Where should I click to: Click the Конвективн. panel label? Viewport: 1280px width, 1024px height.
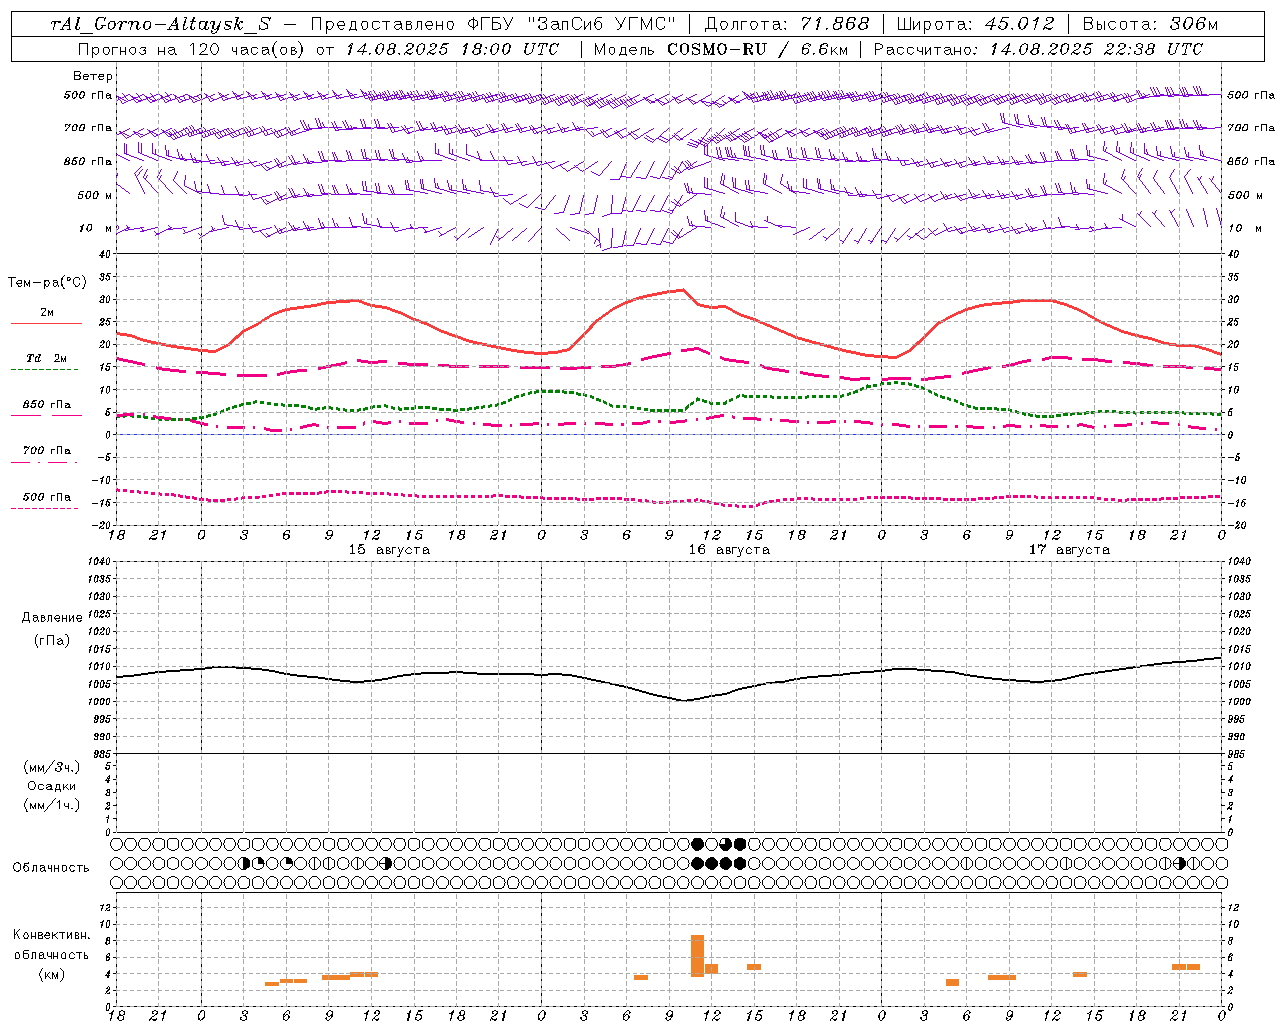pyautogui.click(x=52, y=935)
